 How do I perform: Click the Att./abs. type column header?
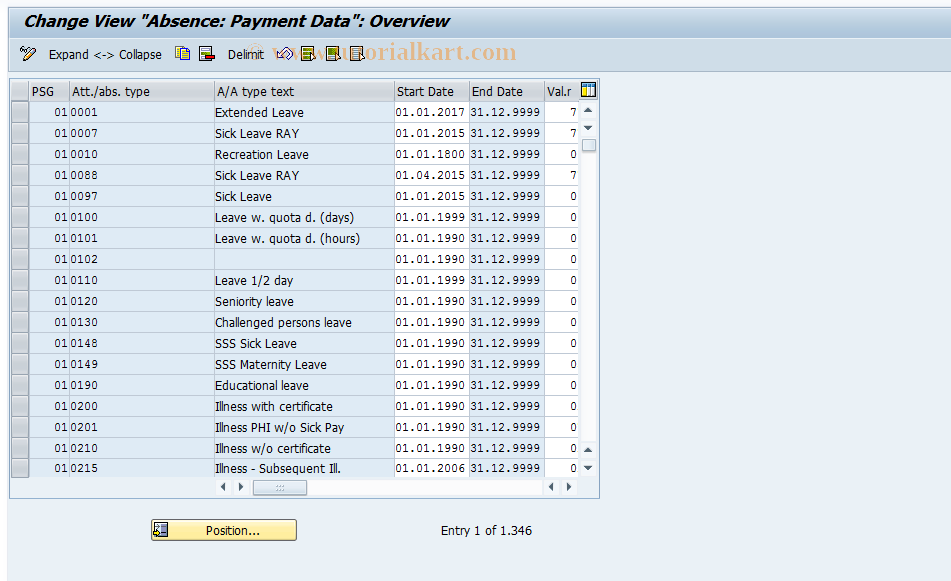141,91
